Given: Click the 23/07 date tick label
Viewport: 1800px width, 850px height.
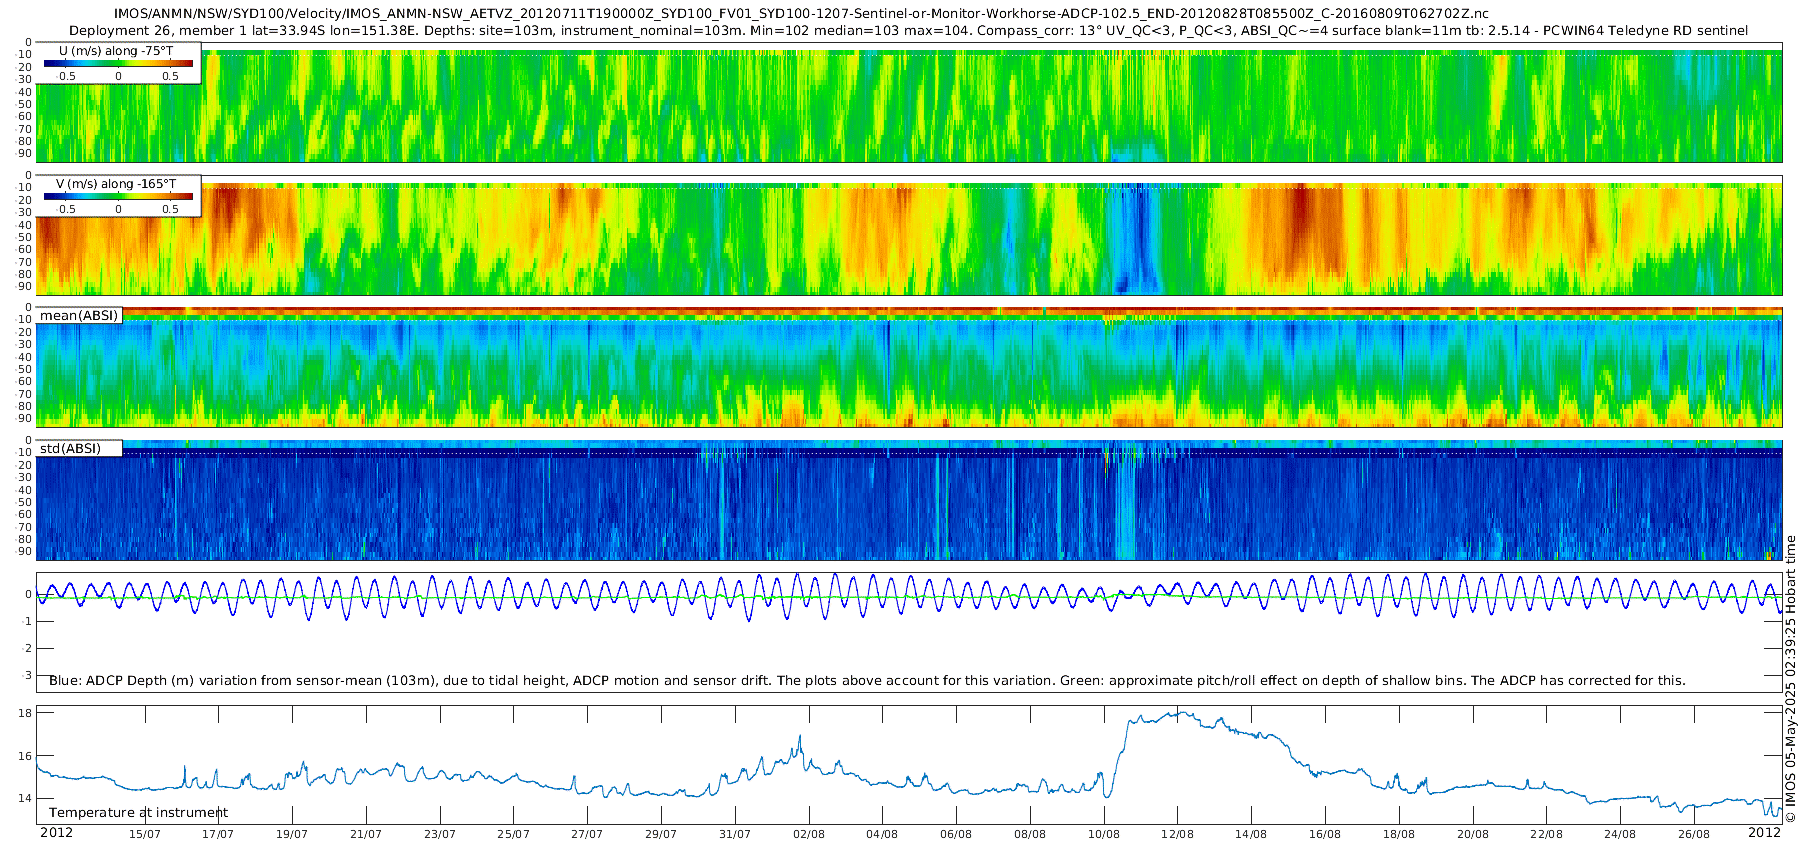Looking at the screenshot, I should 440,834.
